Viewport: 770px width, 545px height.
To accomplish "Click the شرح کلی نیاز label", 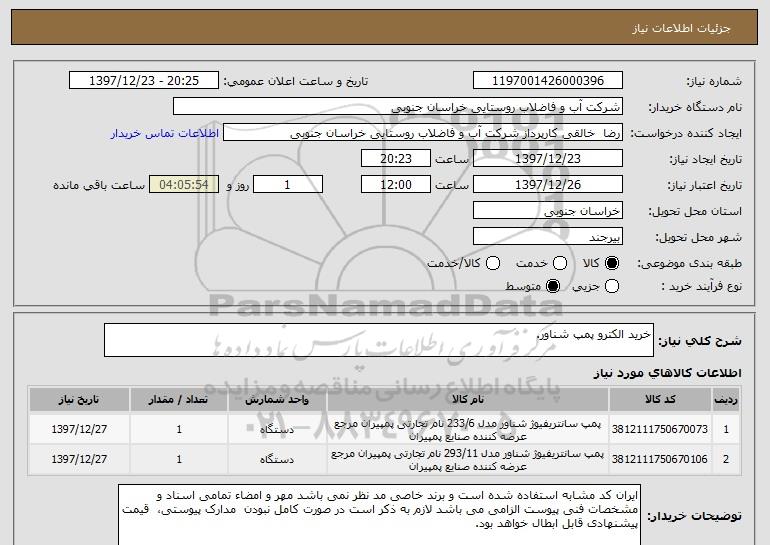I will 700,341.
